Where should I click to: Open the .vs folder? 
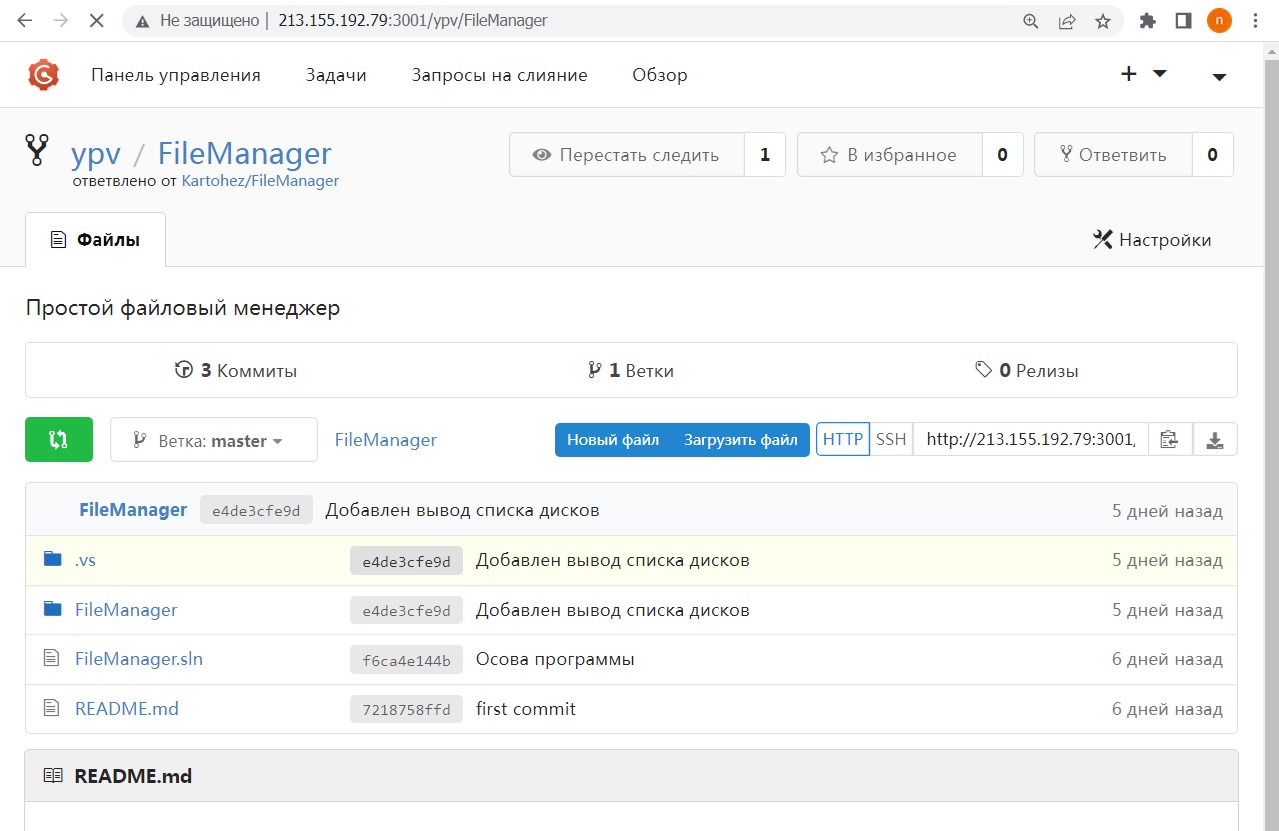pyautogui.click(x=85, y=560)
